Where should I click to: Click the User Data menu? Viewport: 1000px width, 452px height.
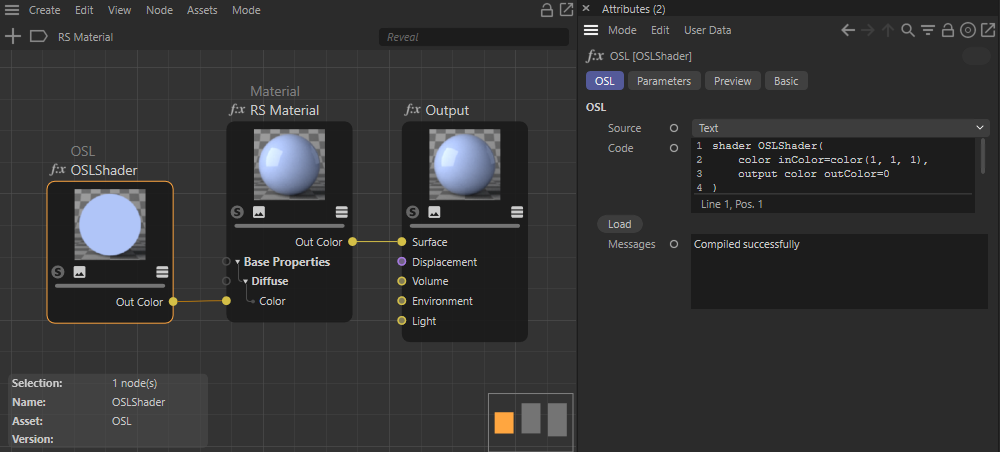(707, 30)
